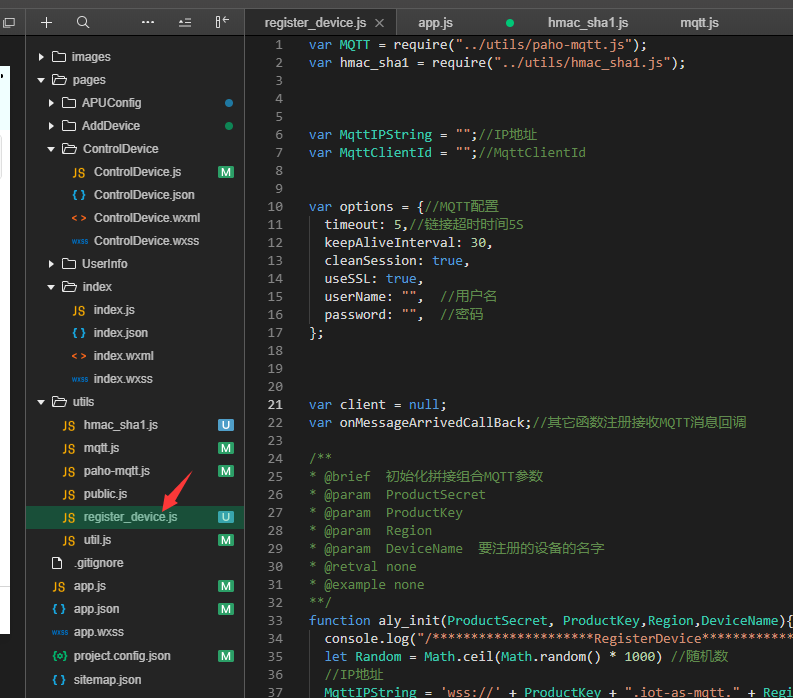
Task: Expand the UserInfo folder
Action: (105, 264)
